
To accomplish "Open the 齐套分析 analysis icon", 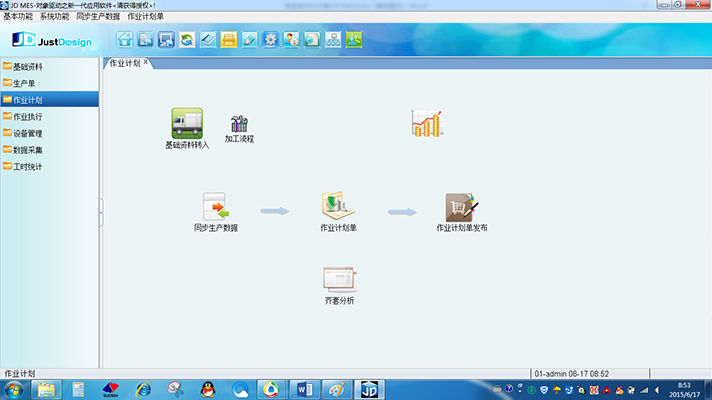I will click(x=339, y=280).
